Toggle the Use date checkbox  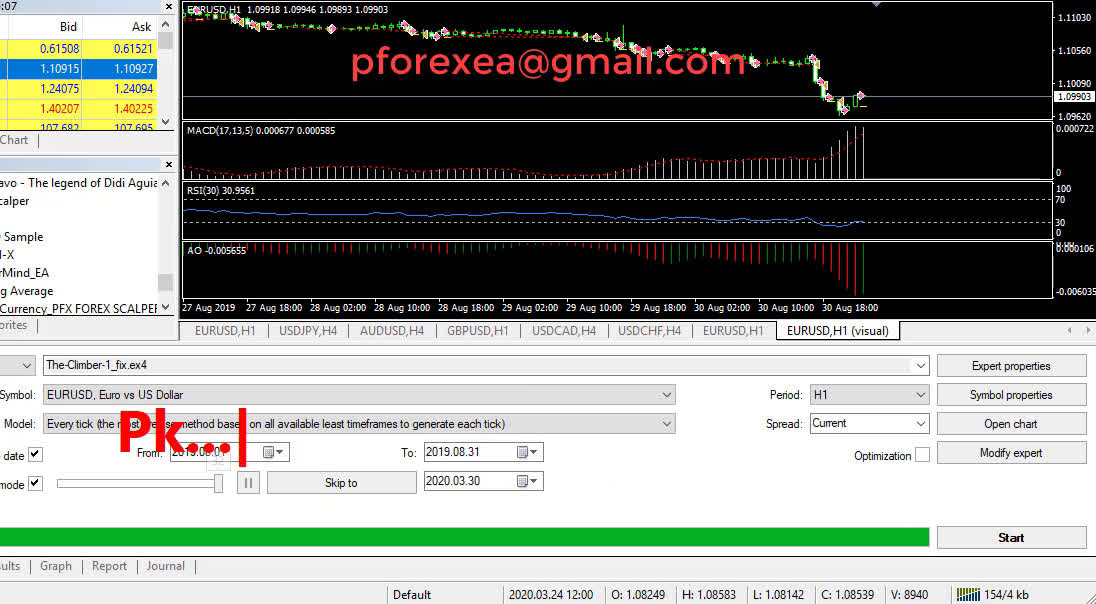(x=36, y=454)
